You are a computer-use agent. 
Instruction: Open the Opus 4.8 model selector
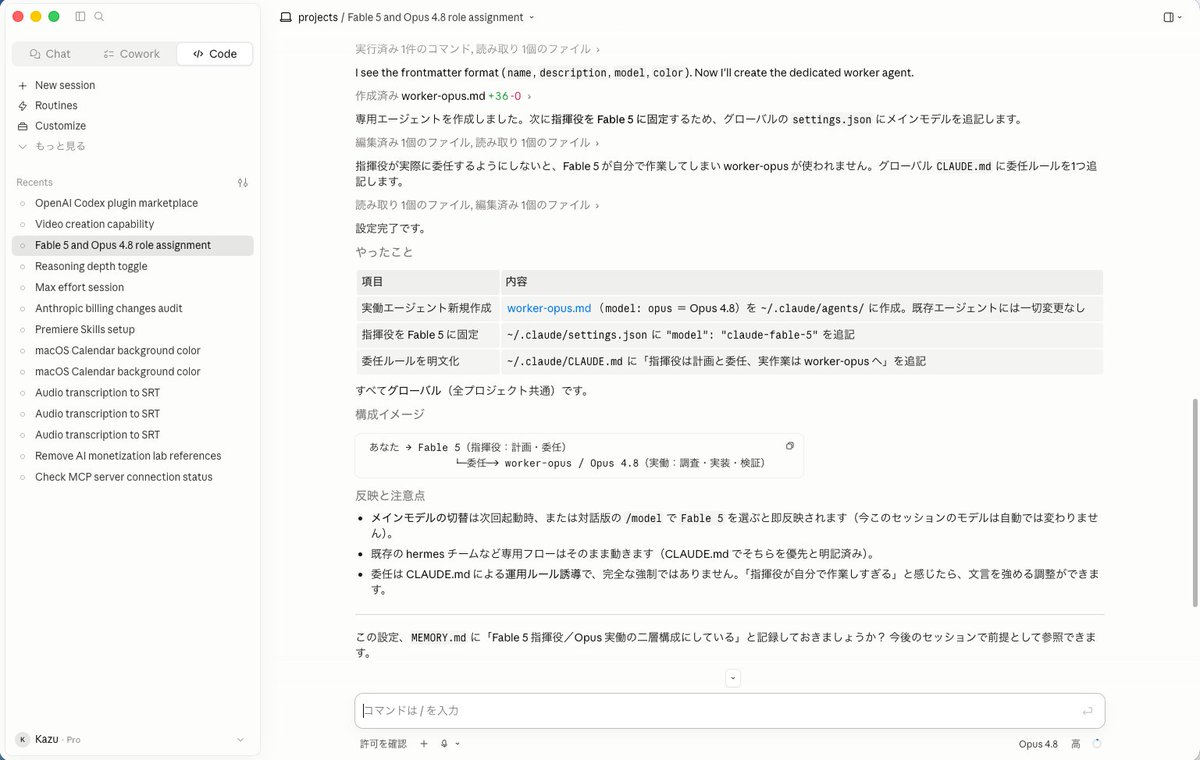point(1038,744)
